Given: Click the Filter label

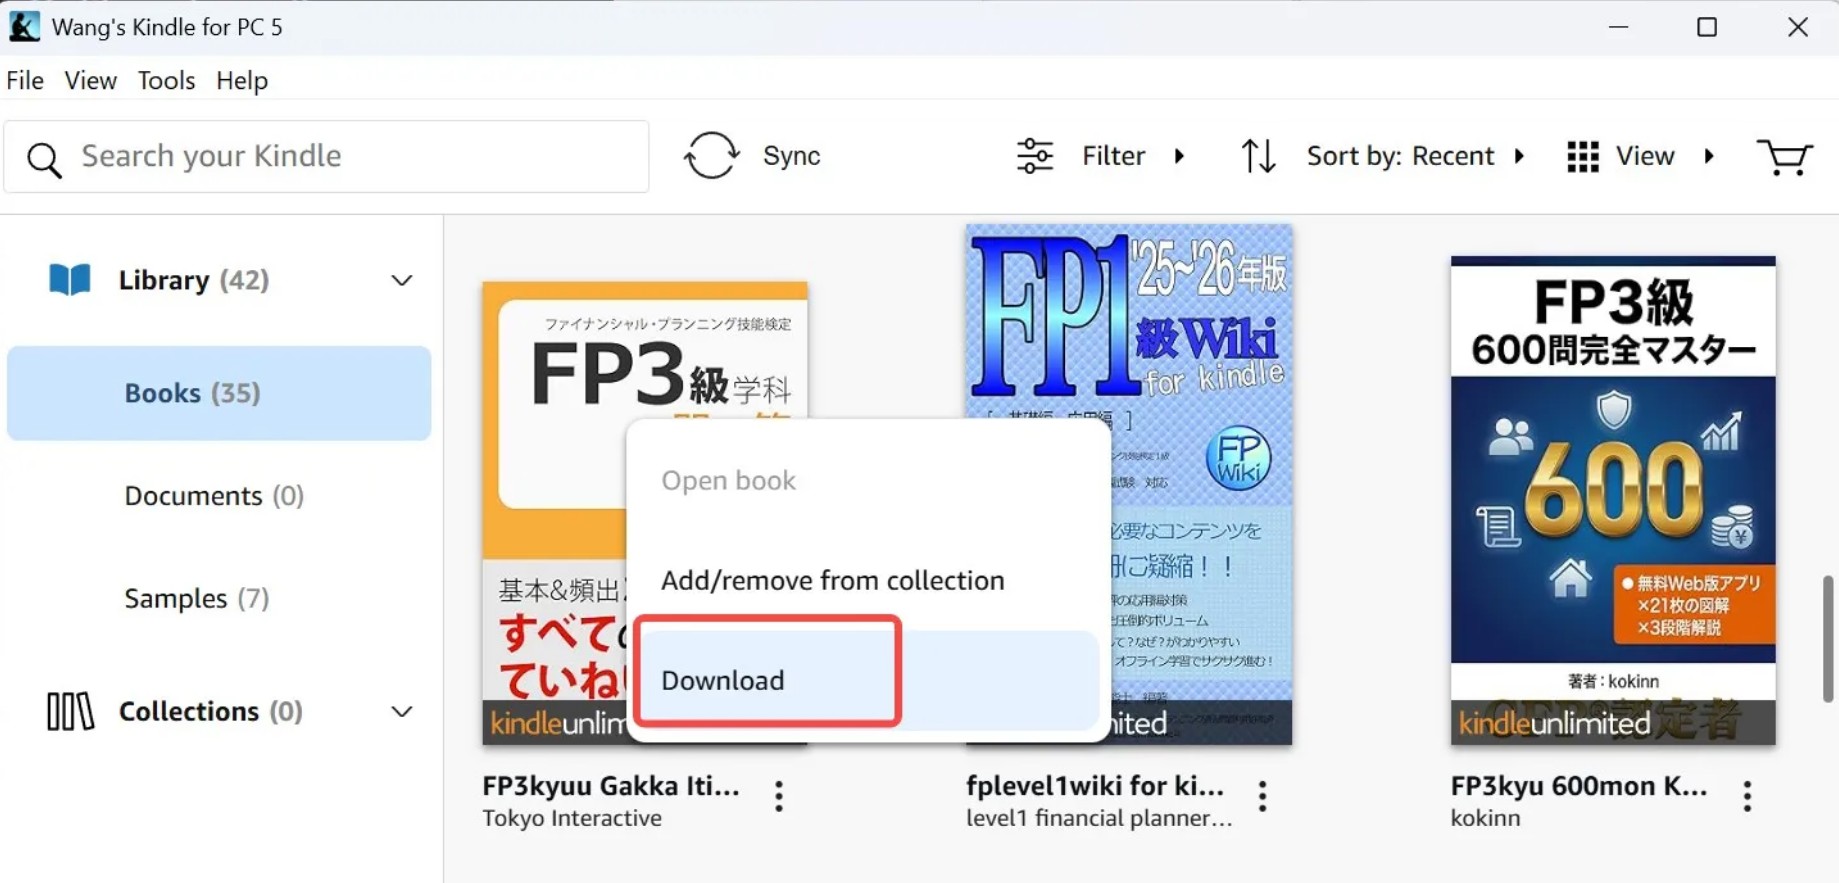Looking at the screenshot, I should click(1113, 156).
